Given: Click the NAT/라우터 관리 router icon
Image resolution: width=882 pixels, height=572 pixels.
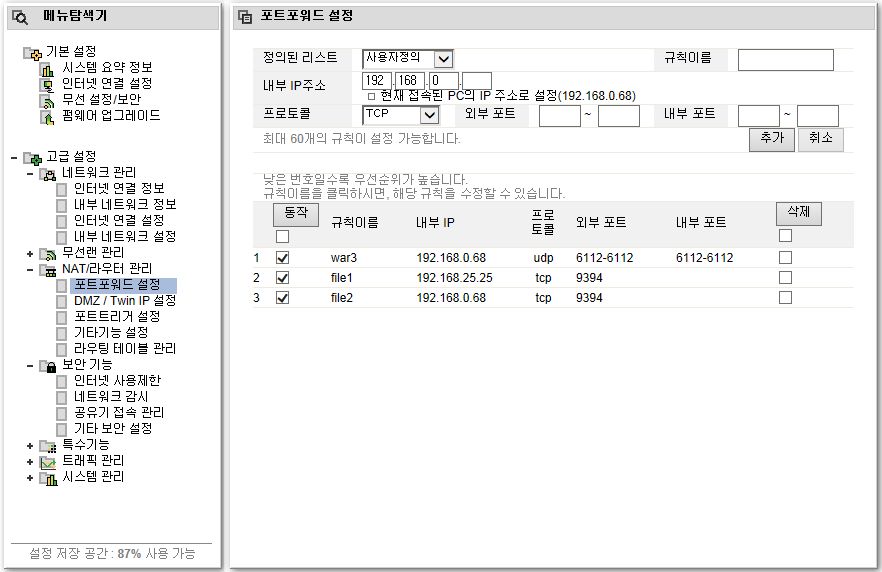Looking at the screenshot, I should point(48,271).
